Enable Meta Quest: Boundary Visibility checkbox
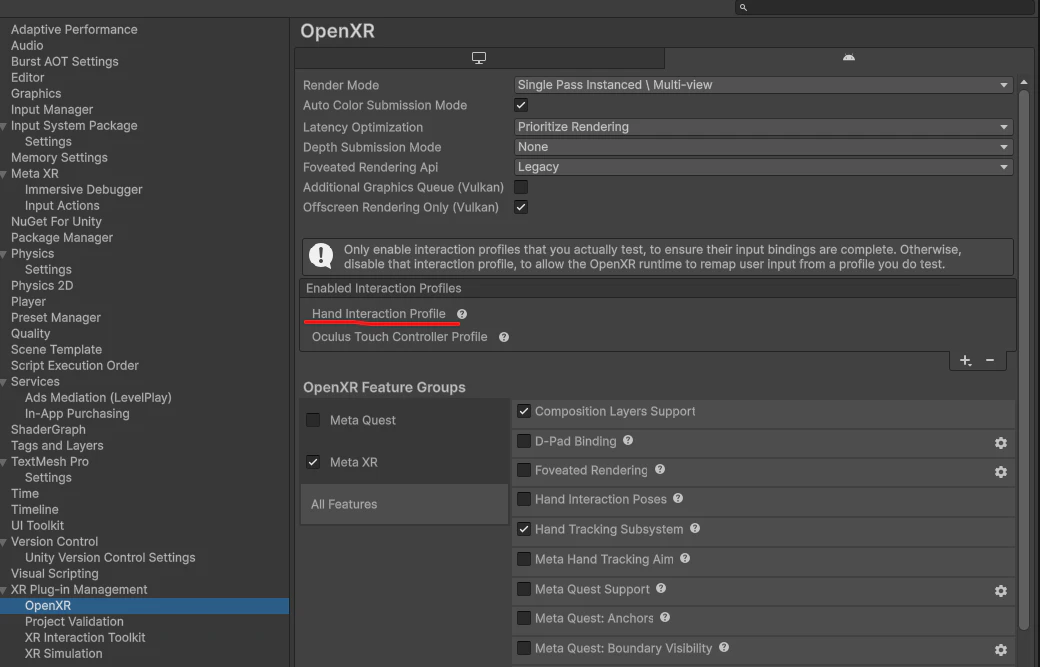Image resolution: width=1040 pixels, height=667 pixels. (x=524, y=648)
